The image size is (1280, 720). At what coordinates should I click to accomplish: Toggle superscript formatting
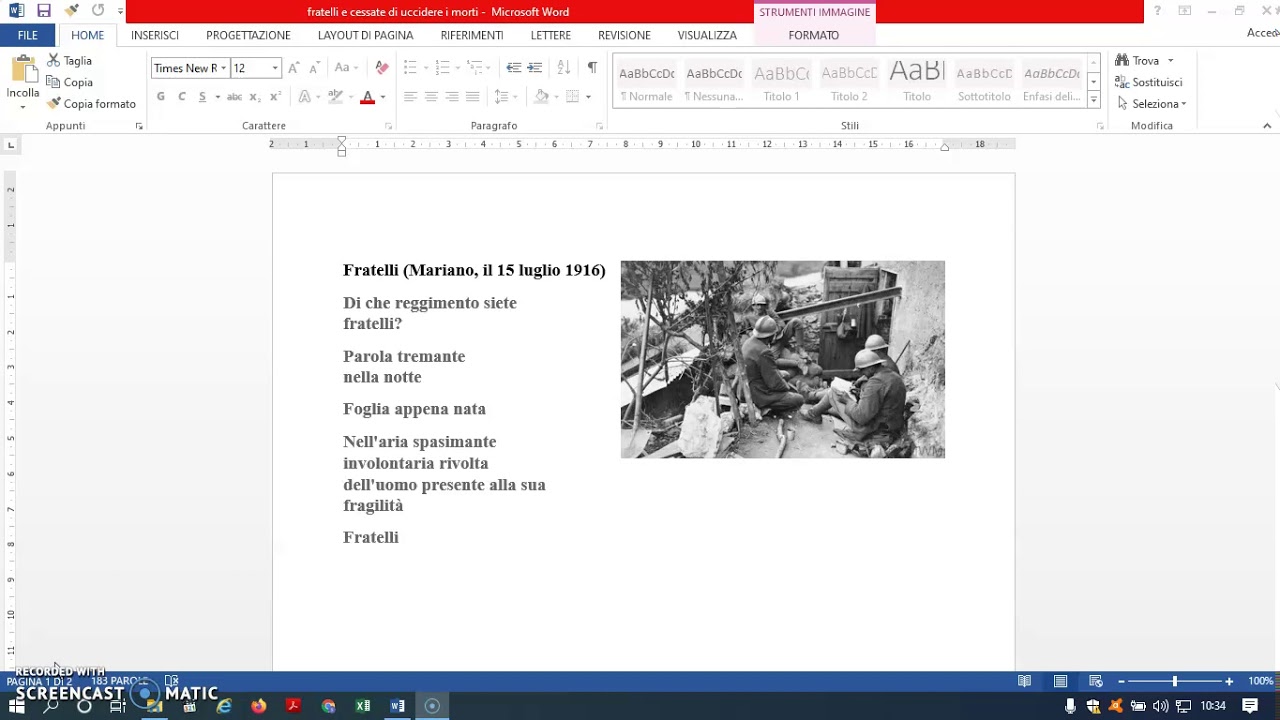pyautogui.click(x=276, y=97)
